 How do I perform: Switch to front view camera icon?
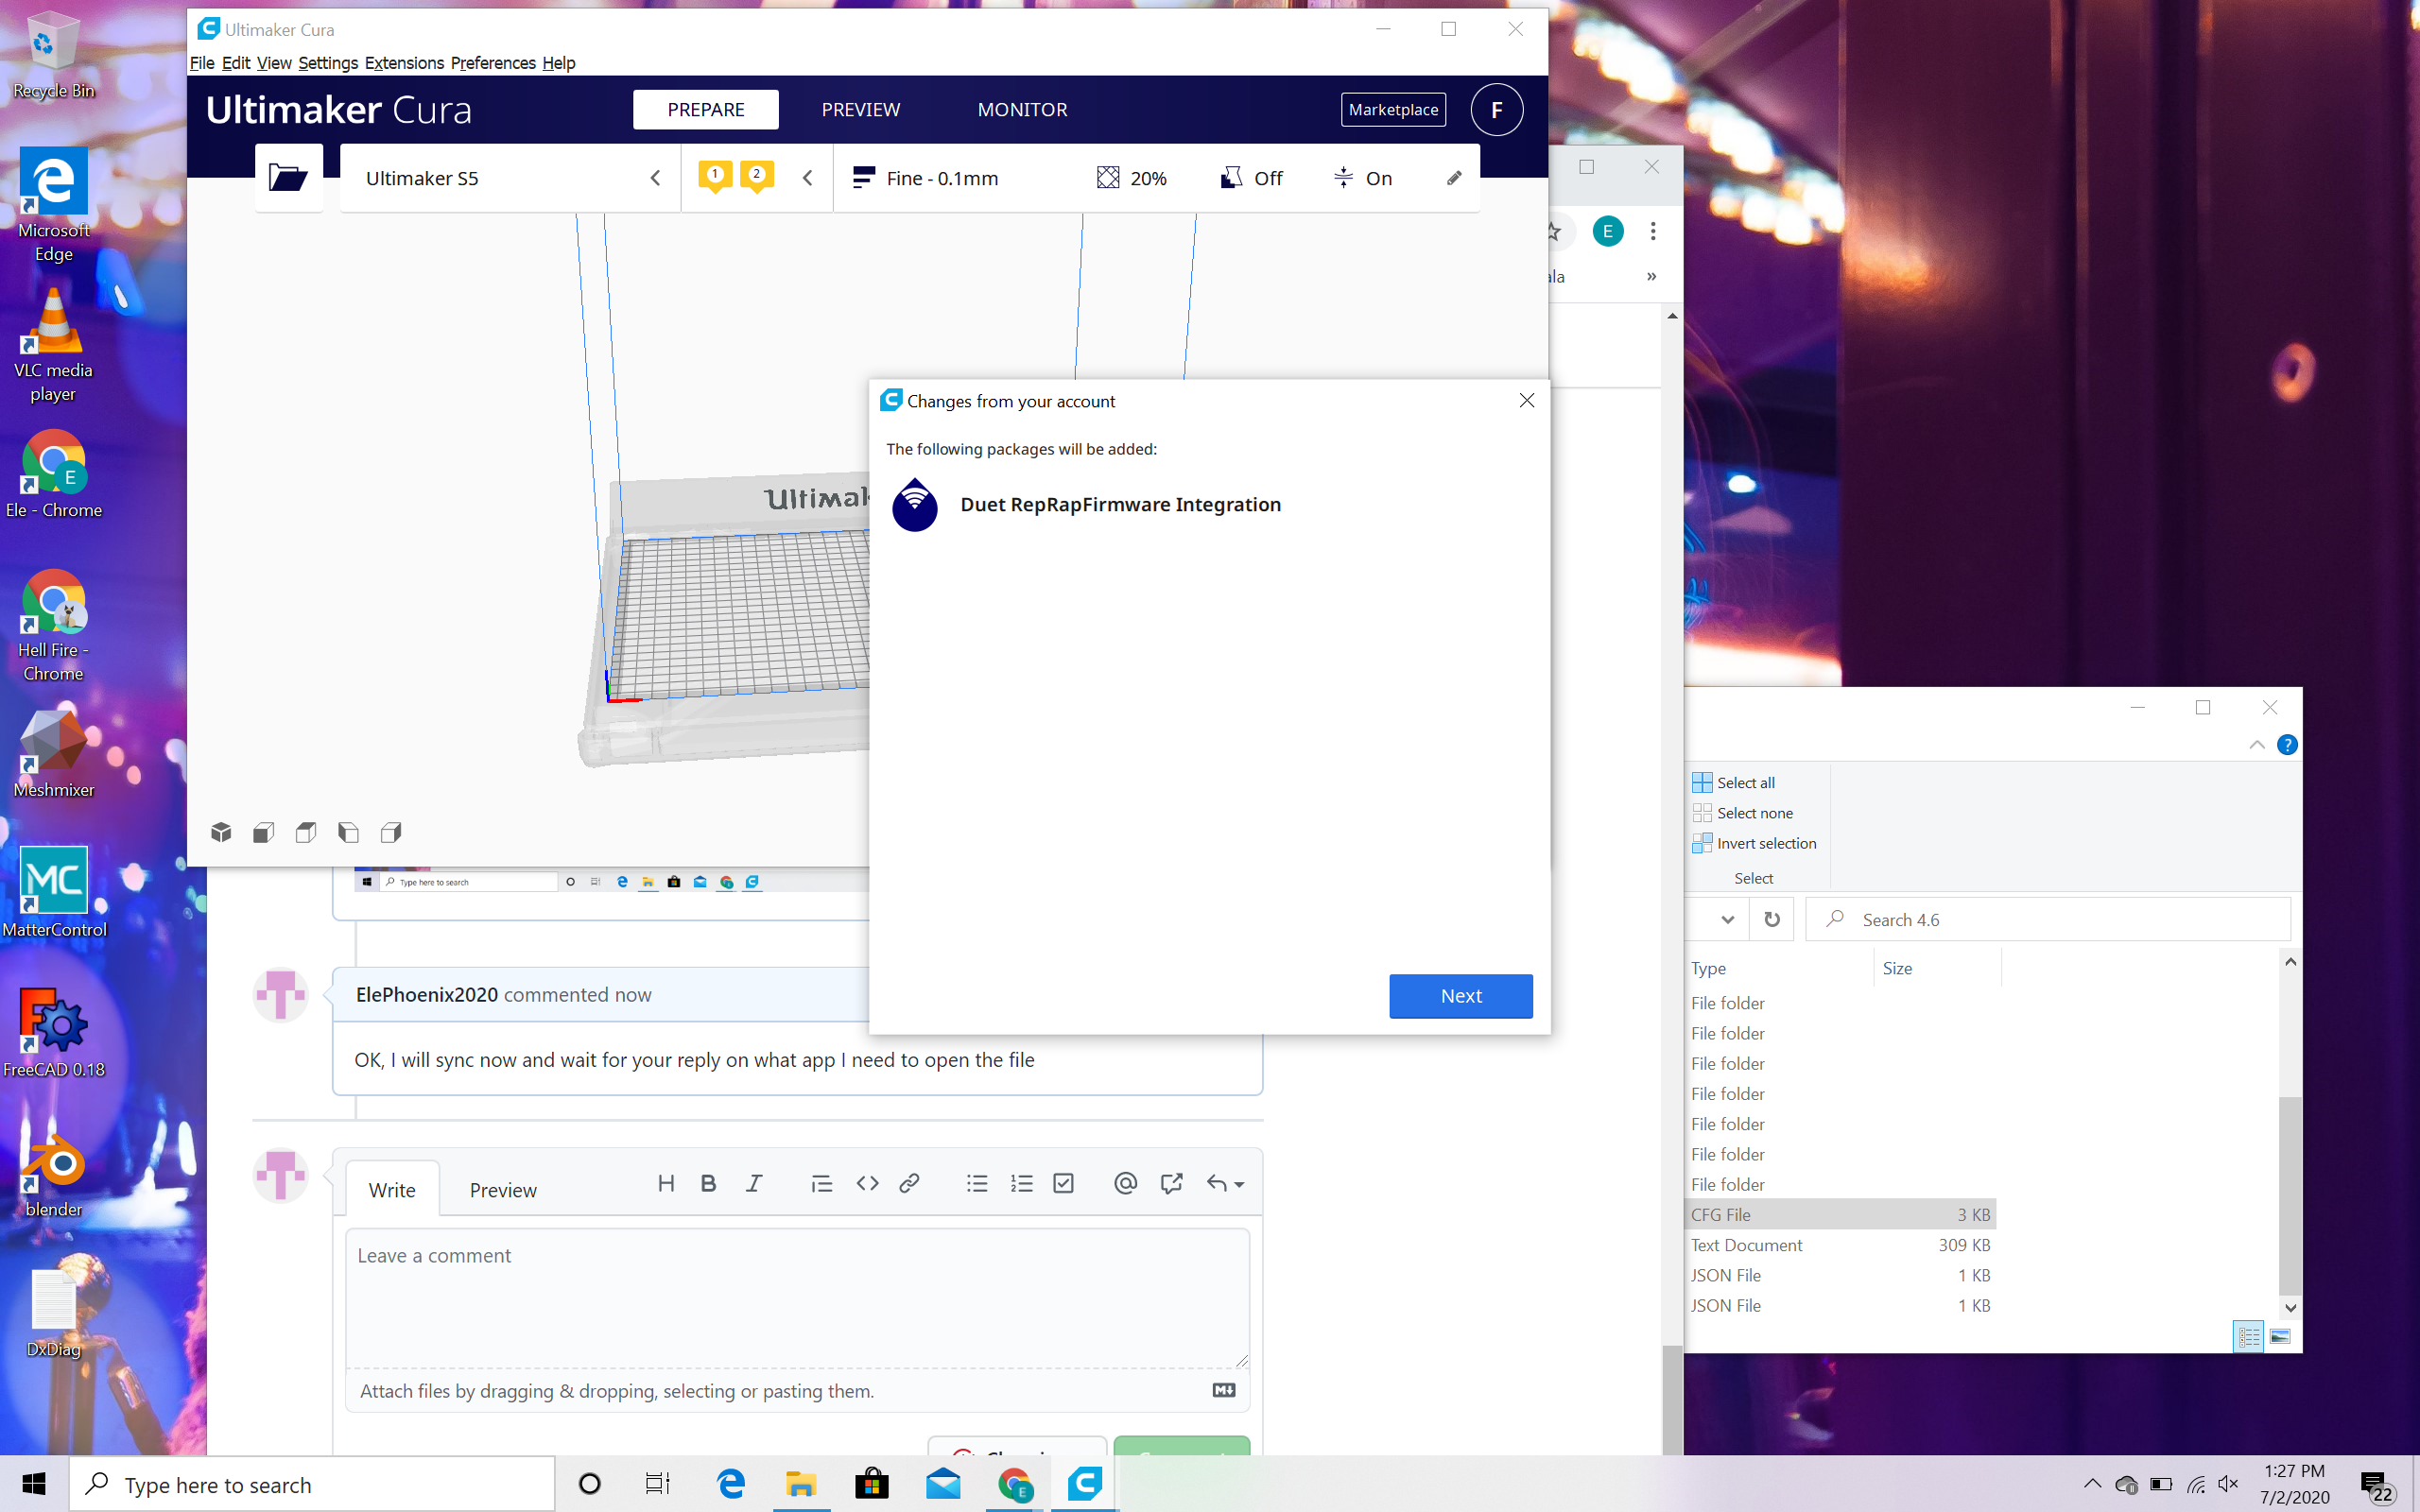264,832
